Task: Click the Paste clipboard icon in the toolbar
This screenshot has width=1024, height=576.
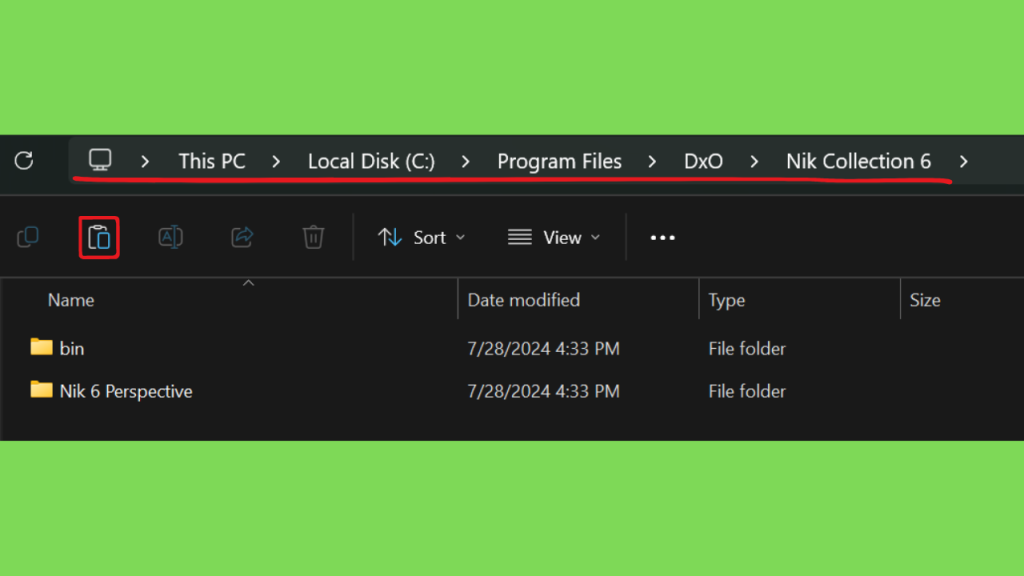Action: 99,237
